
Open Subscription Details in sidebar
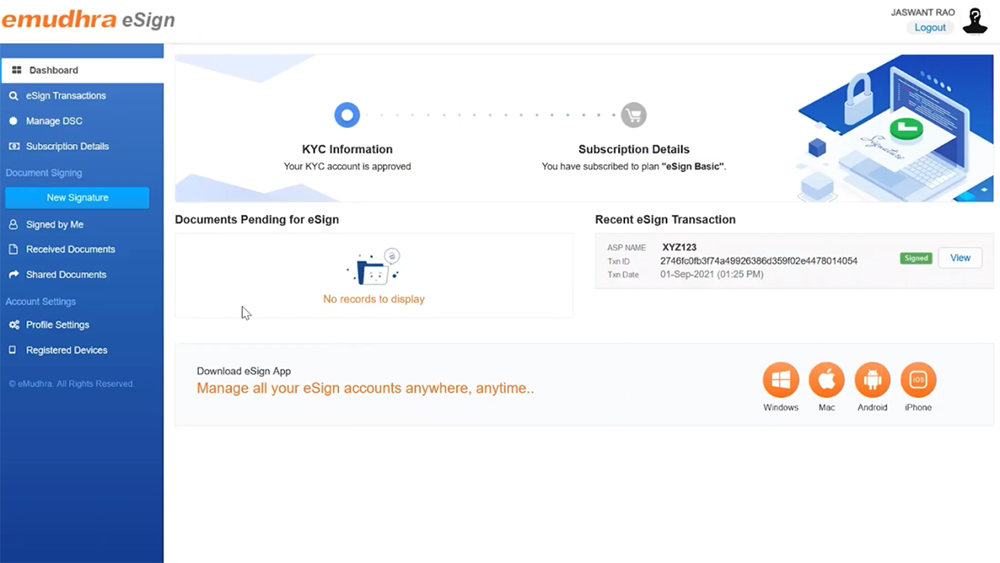67,146
